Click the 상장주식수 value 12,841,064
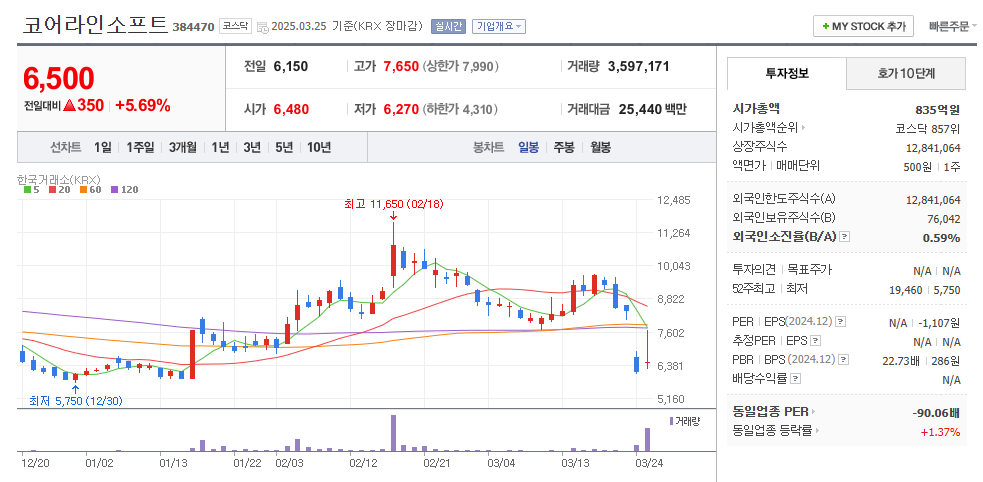983x482 pixels. pyautogui.click(x=933, y=147)
